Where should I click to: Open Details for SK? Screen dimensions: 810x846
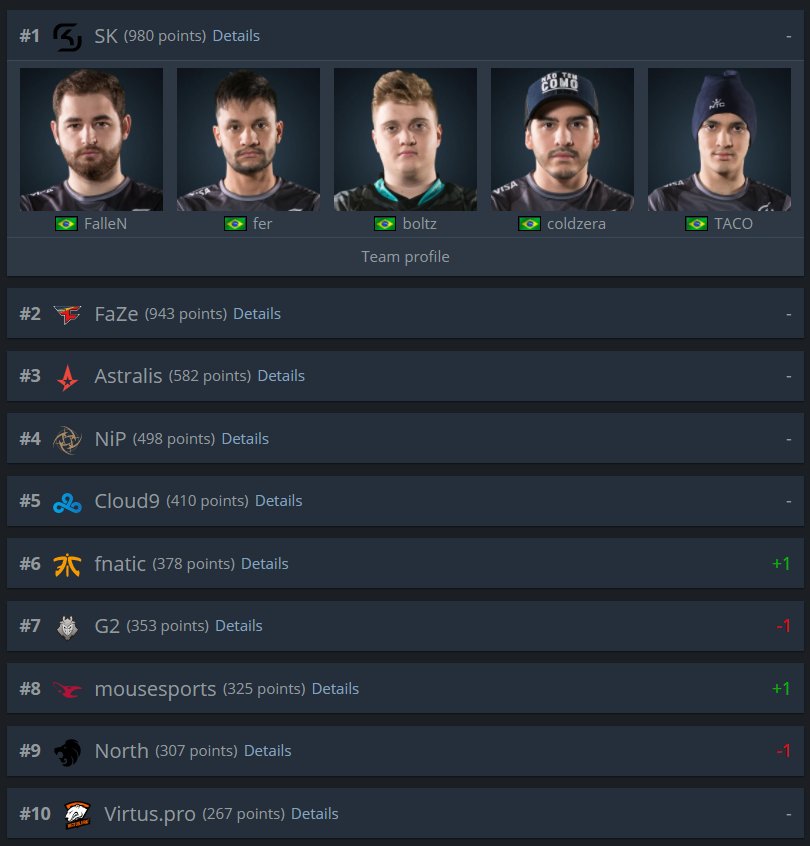tap(236, 36)
